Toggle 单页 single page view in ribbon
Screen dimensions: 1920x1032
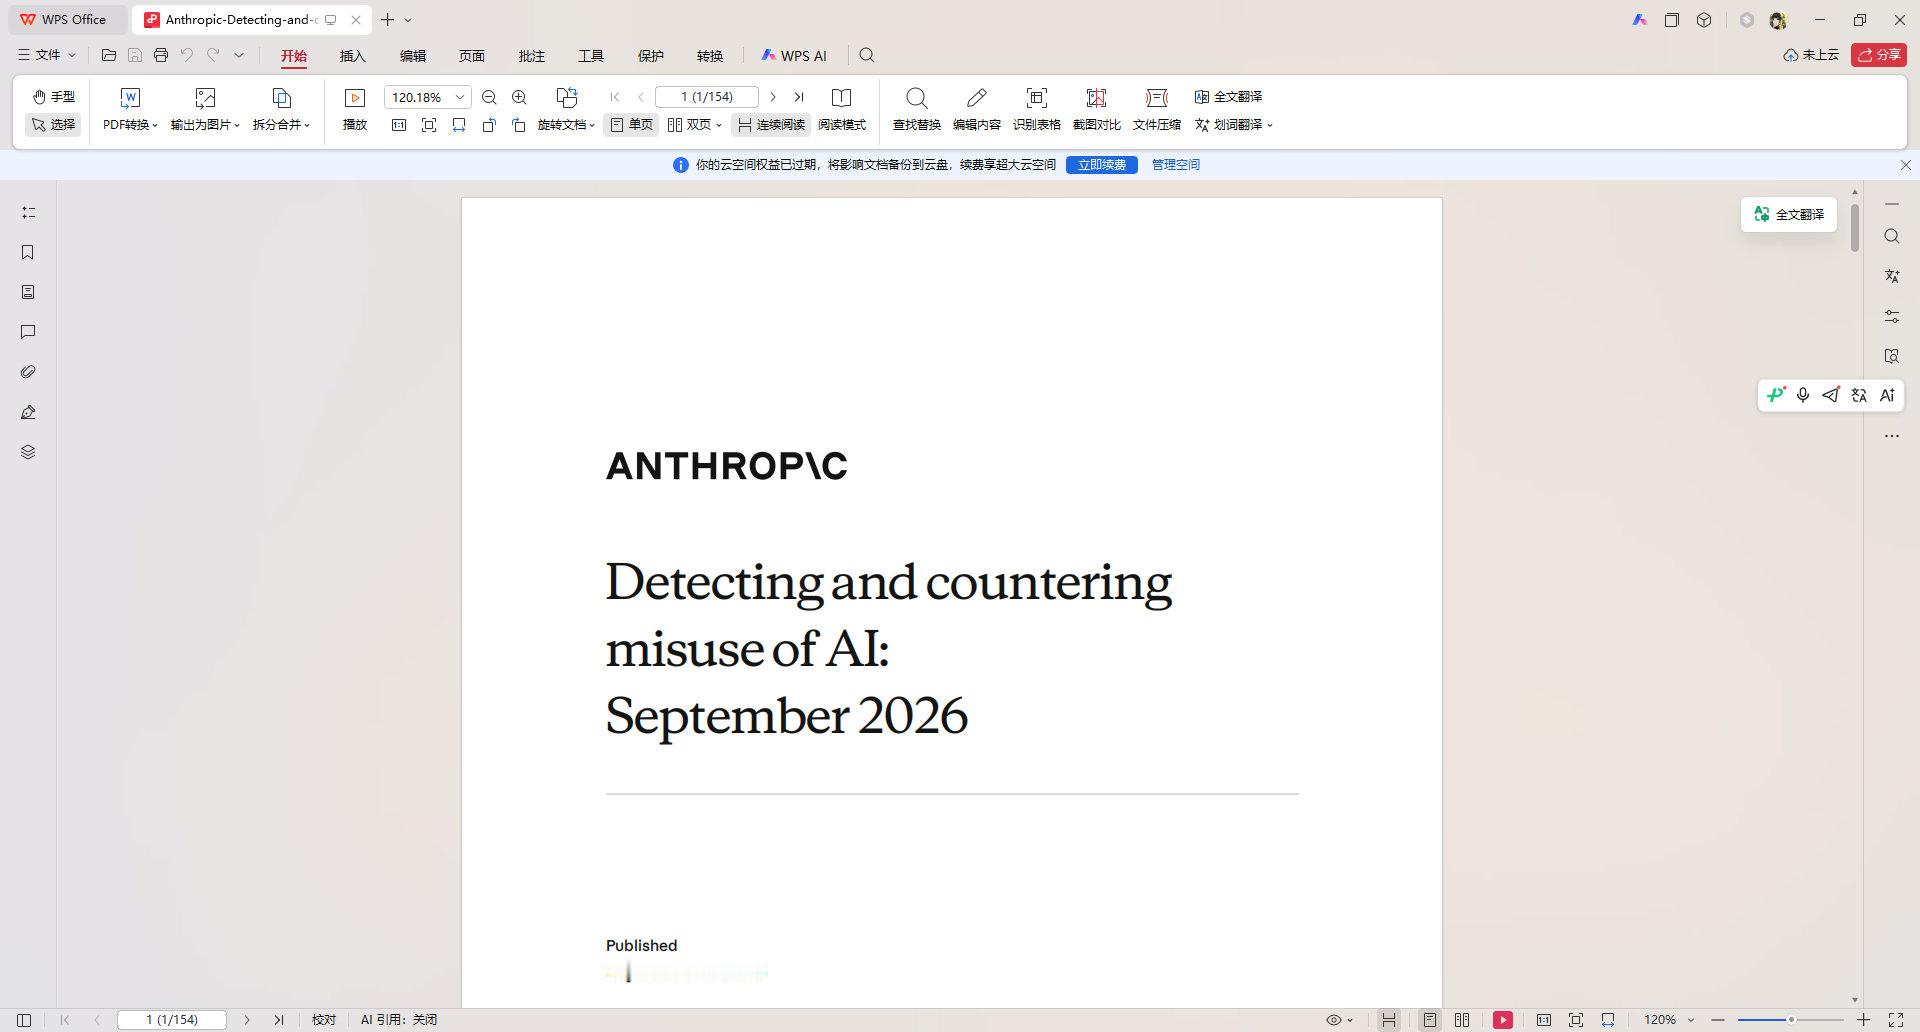click(x=631, y=125)
